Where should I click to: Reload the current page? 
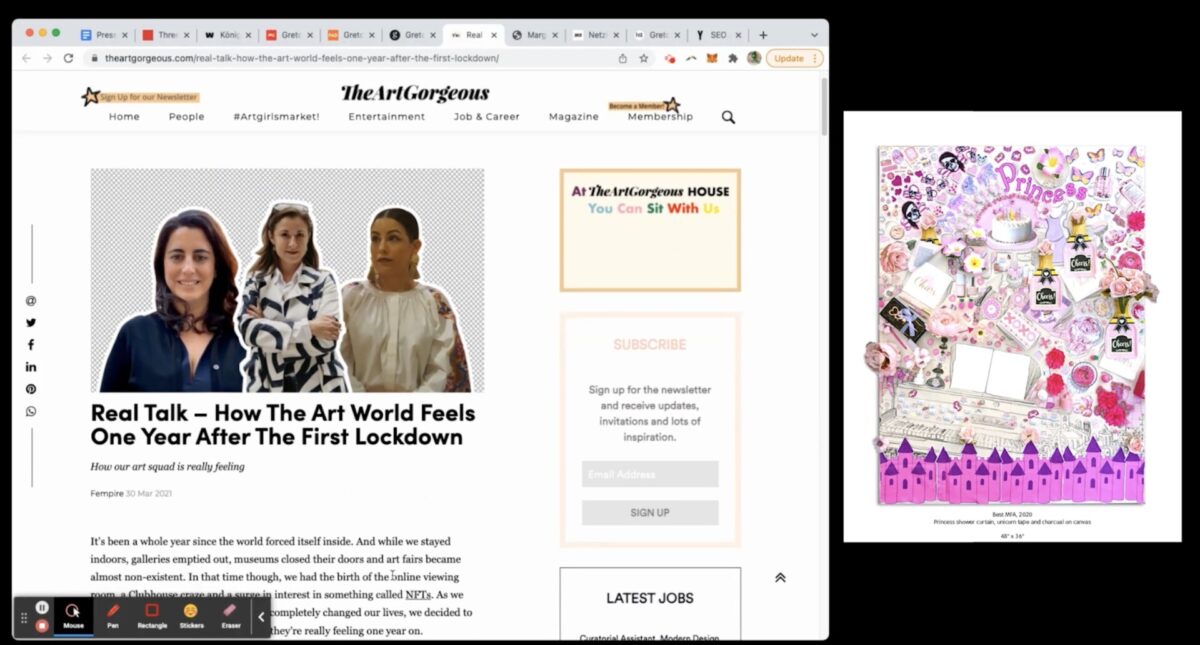pyautogui.click(x=68, y=58)
